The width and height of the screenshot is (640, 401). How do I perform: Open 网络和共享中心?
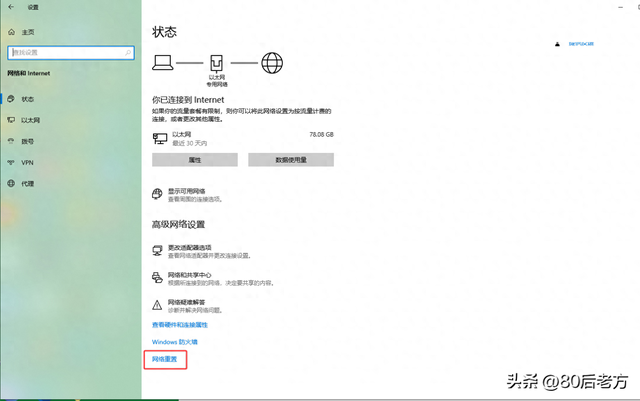coord(190,275)
